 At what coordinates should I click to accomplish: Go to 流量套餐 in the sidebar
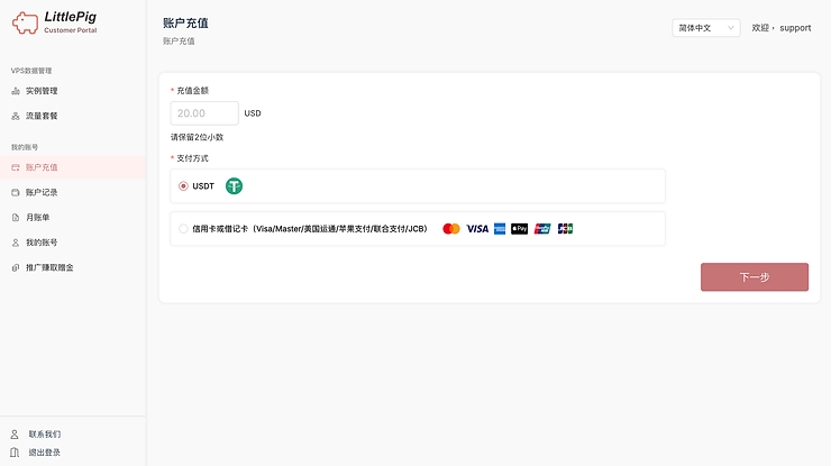click(42, 116)
